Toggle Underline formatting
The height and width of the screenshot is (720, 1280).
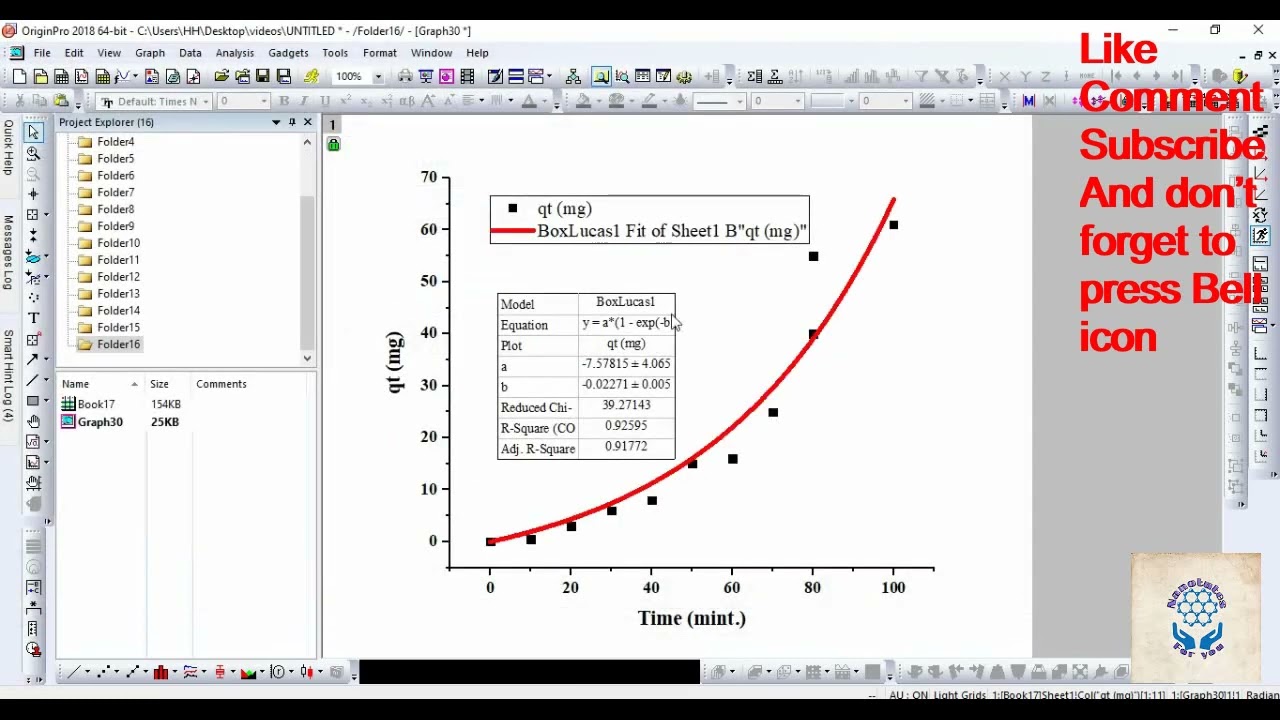coord(325,101)
